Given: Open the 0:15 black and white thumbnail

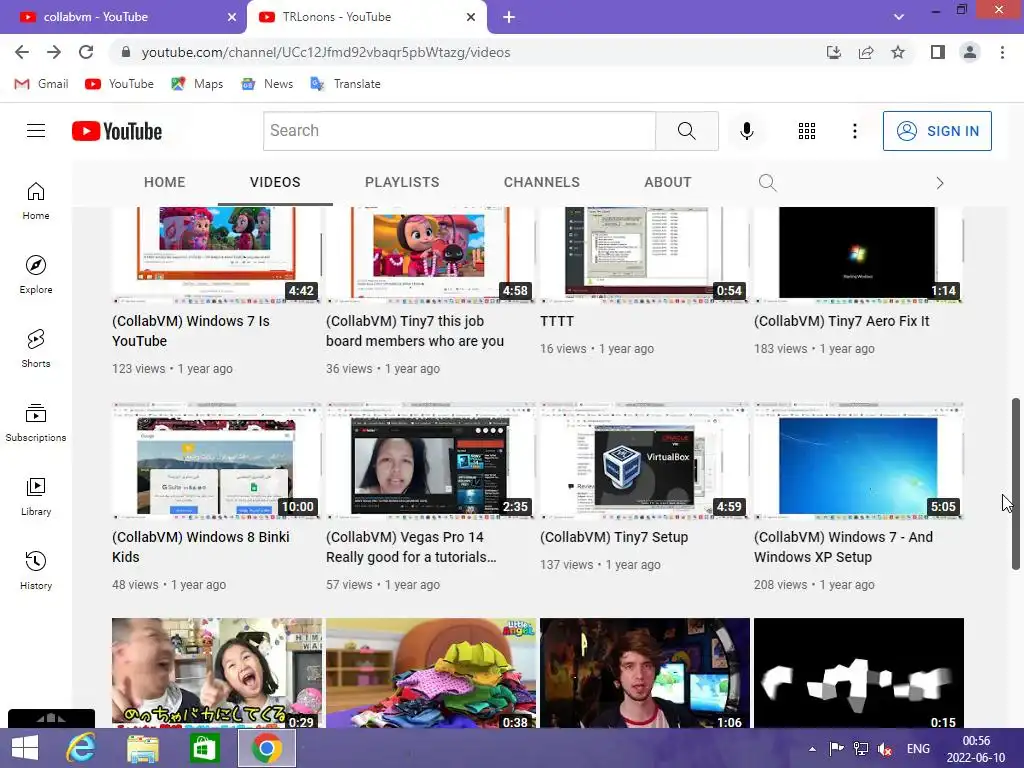Looking at the screenshot, I should (859, 673).
